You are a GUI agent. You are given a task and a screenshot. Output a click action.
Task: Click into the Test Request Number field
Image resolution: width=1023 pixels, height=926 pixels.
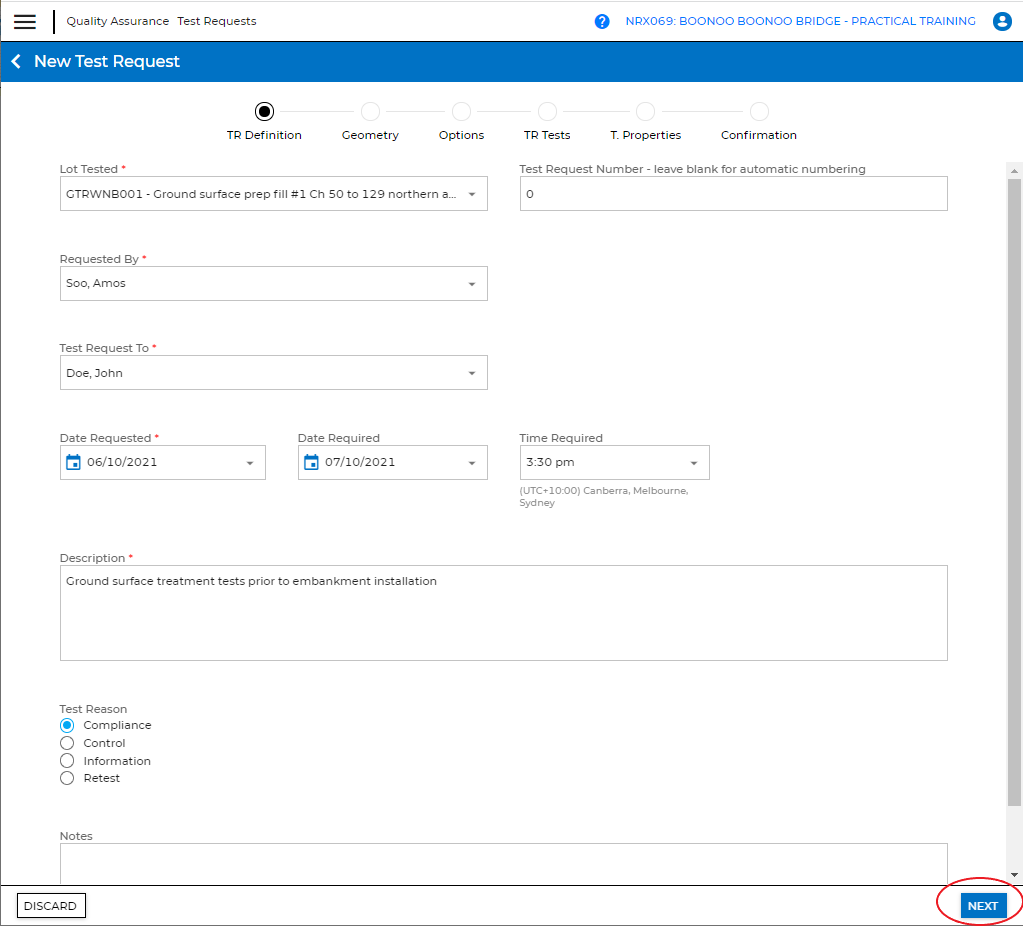[x=733, y=194]
